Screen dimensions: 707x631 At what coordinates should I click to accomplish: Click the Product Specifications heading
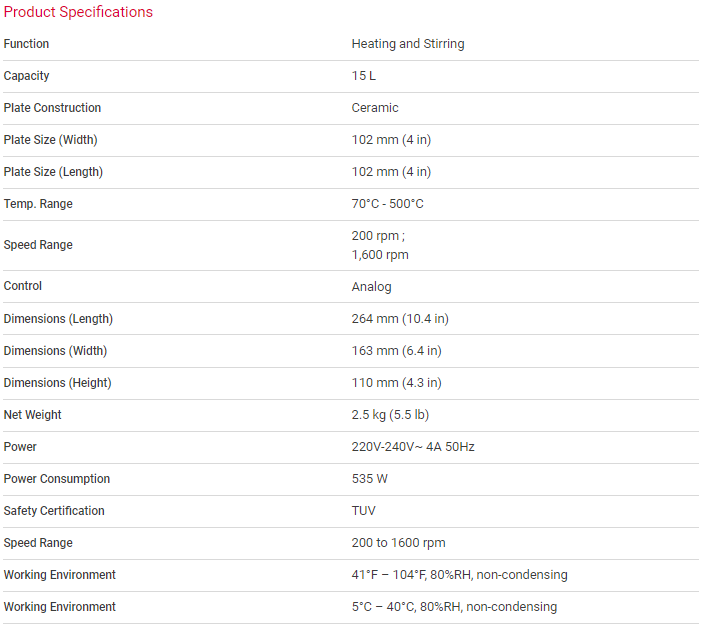(x=79, y=12)
